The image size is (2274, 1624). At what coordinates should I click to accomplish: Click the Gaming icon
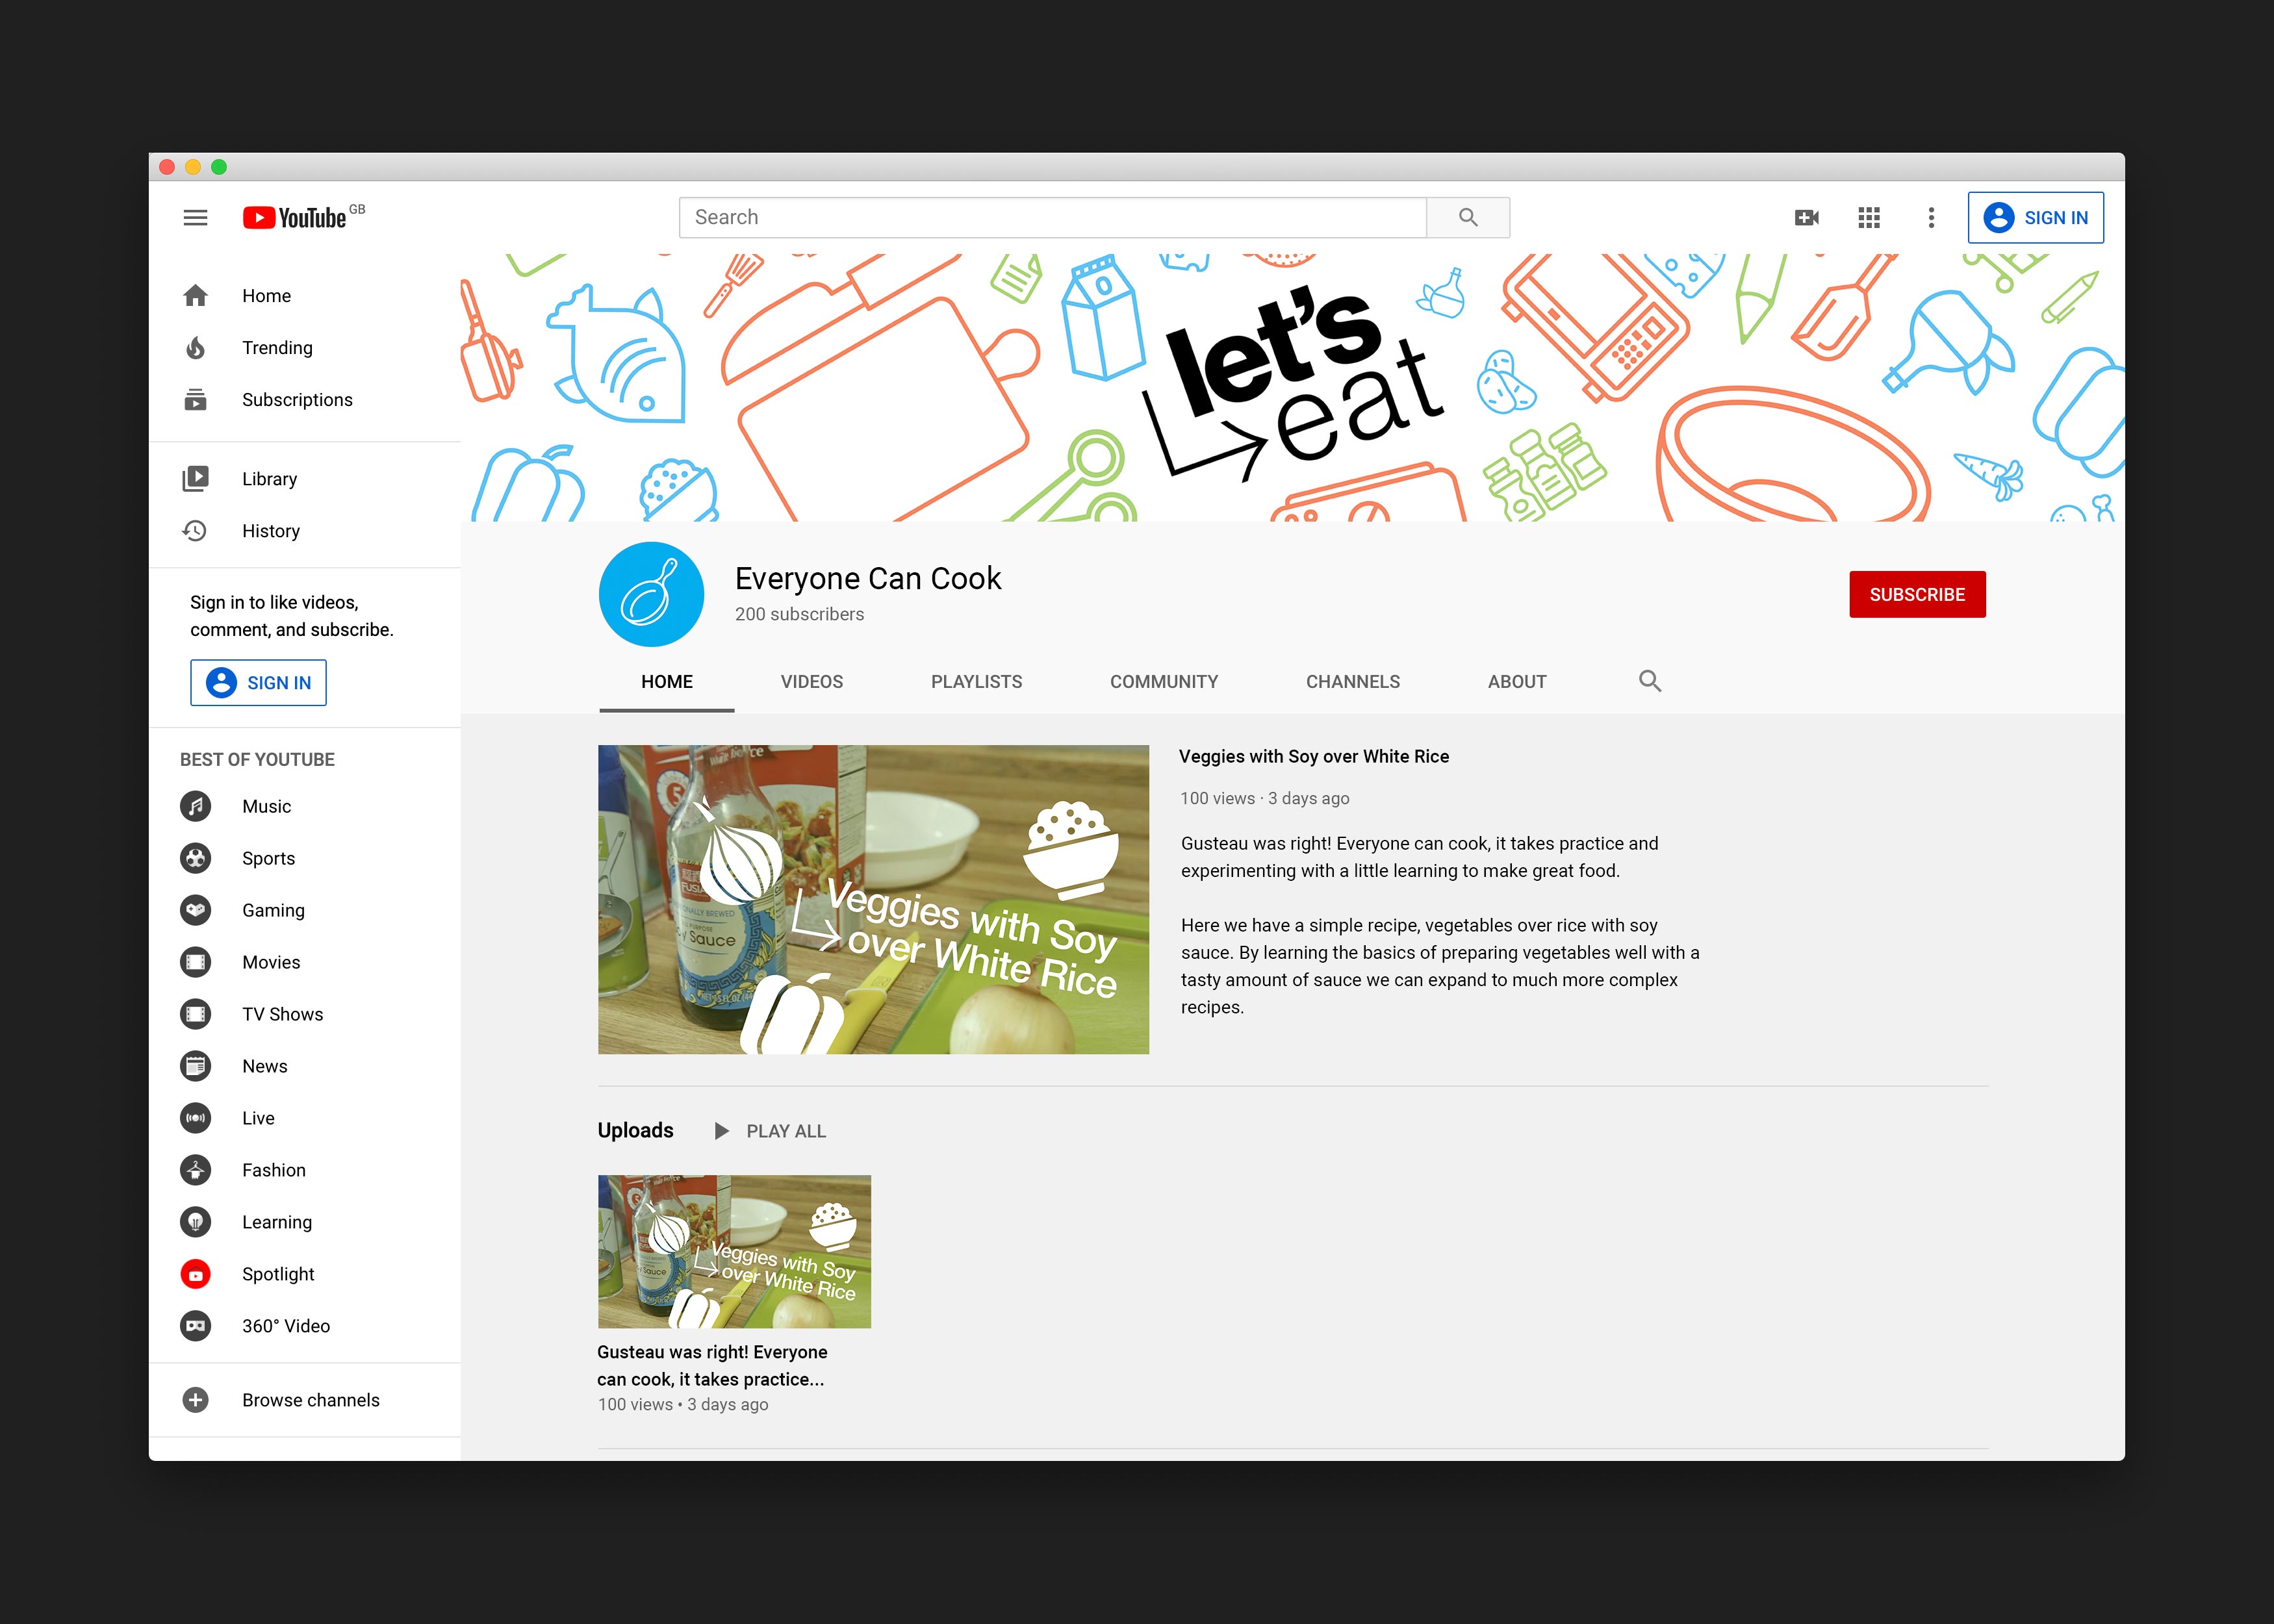point(195,910)
